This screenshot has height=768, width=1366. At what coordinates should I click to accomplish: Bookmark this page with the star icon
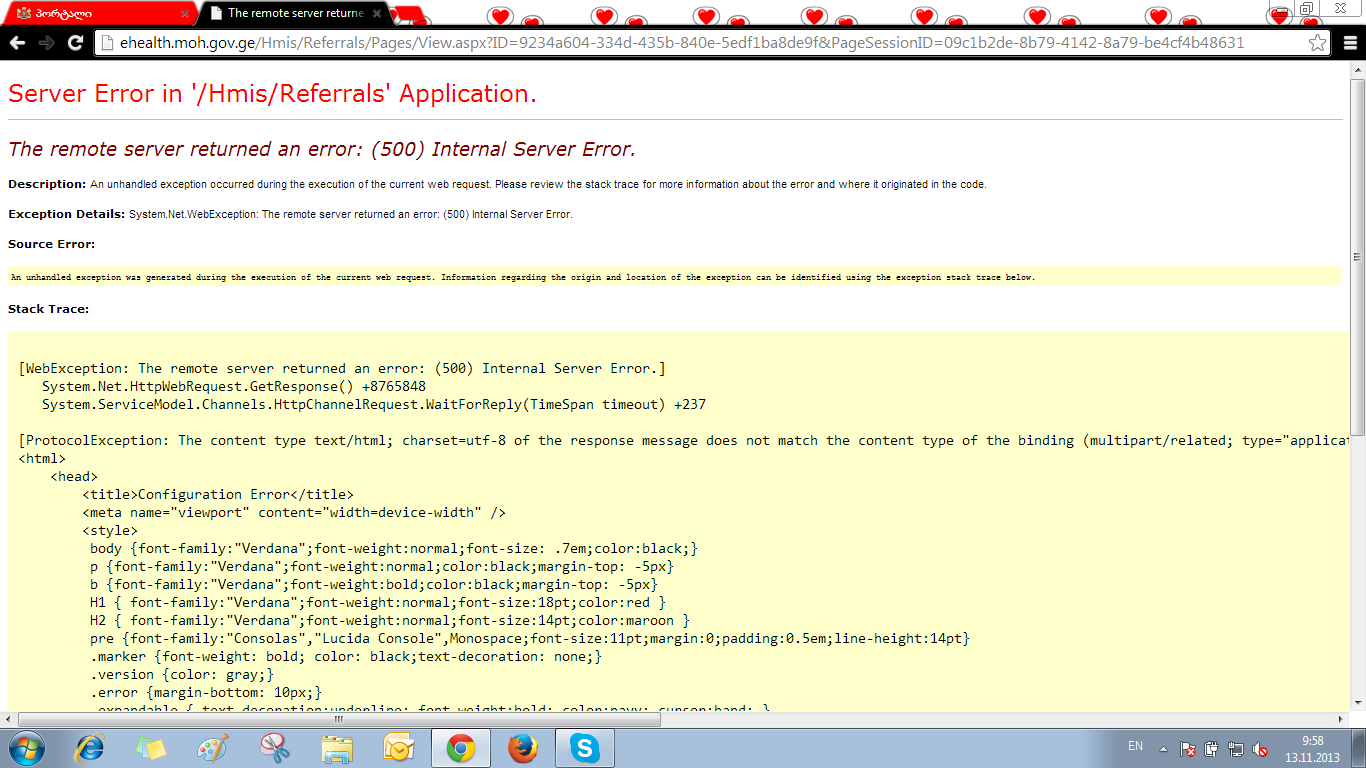point(1317,43)
